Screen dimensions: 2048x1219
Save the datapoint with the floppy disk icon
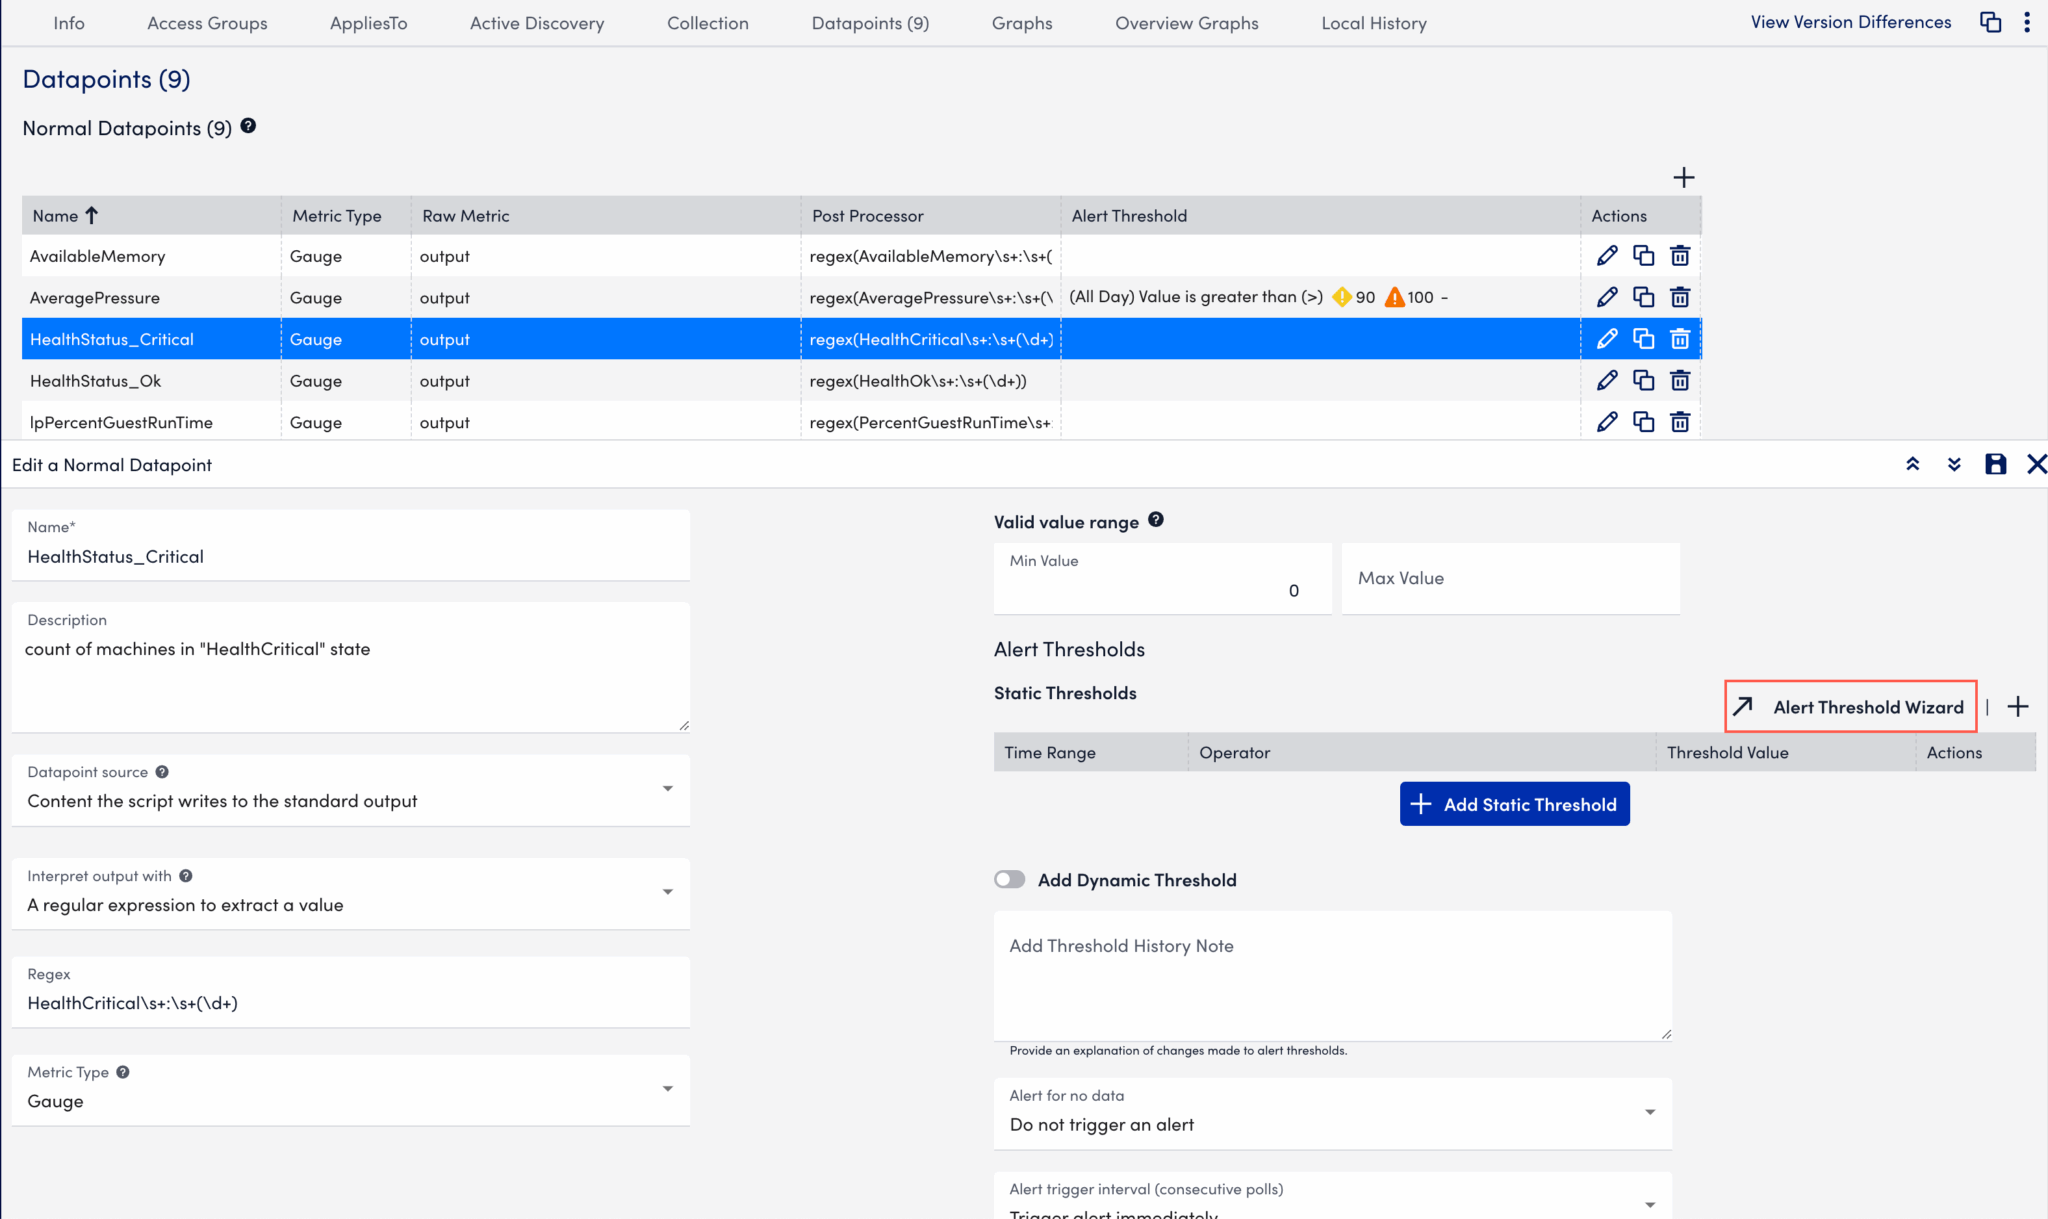pos(1995,464)
